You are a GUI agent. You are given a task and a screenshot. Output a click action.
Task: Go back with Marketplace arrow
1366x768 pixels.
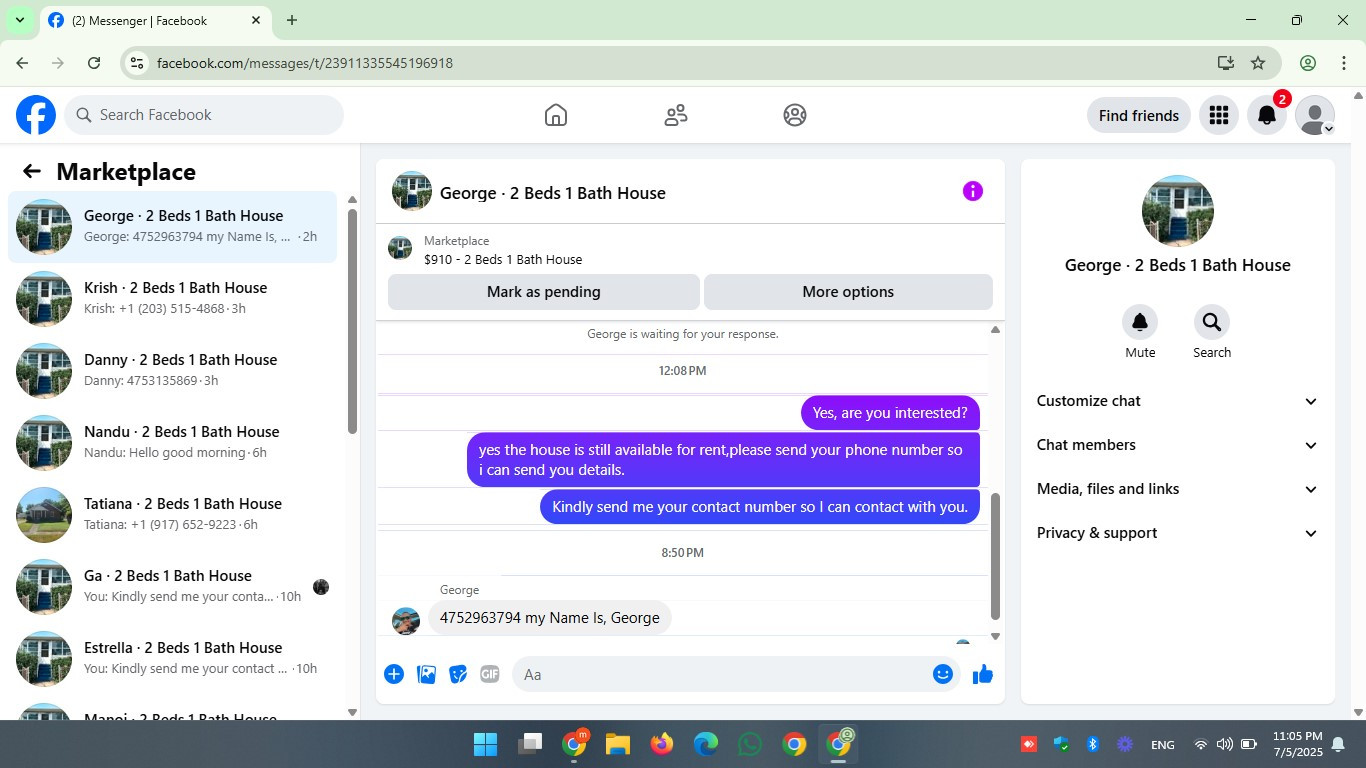pyautogui.click(x=32, y=171)
